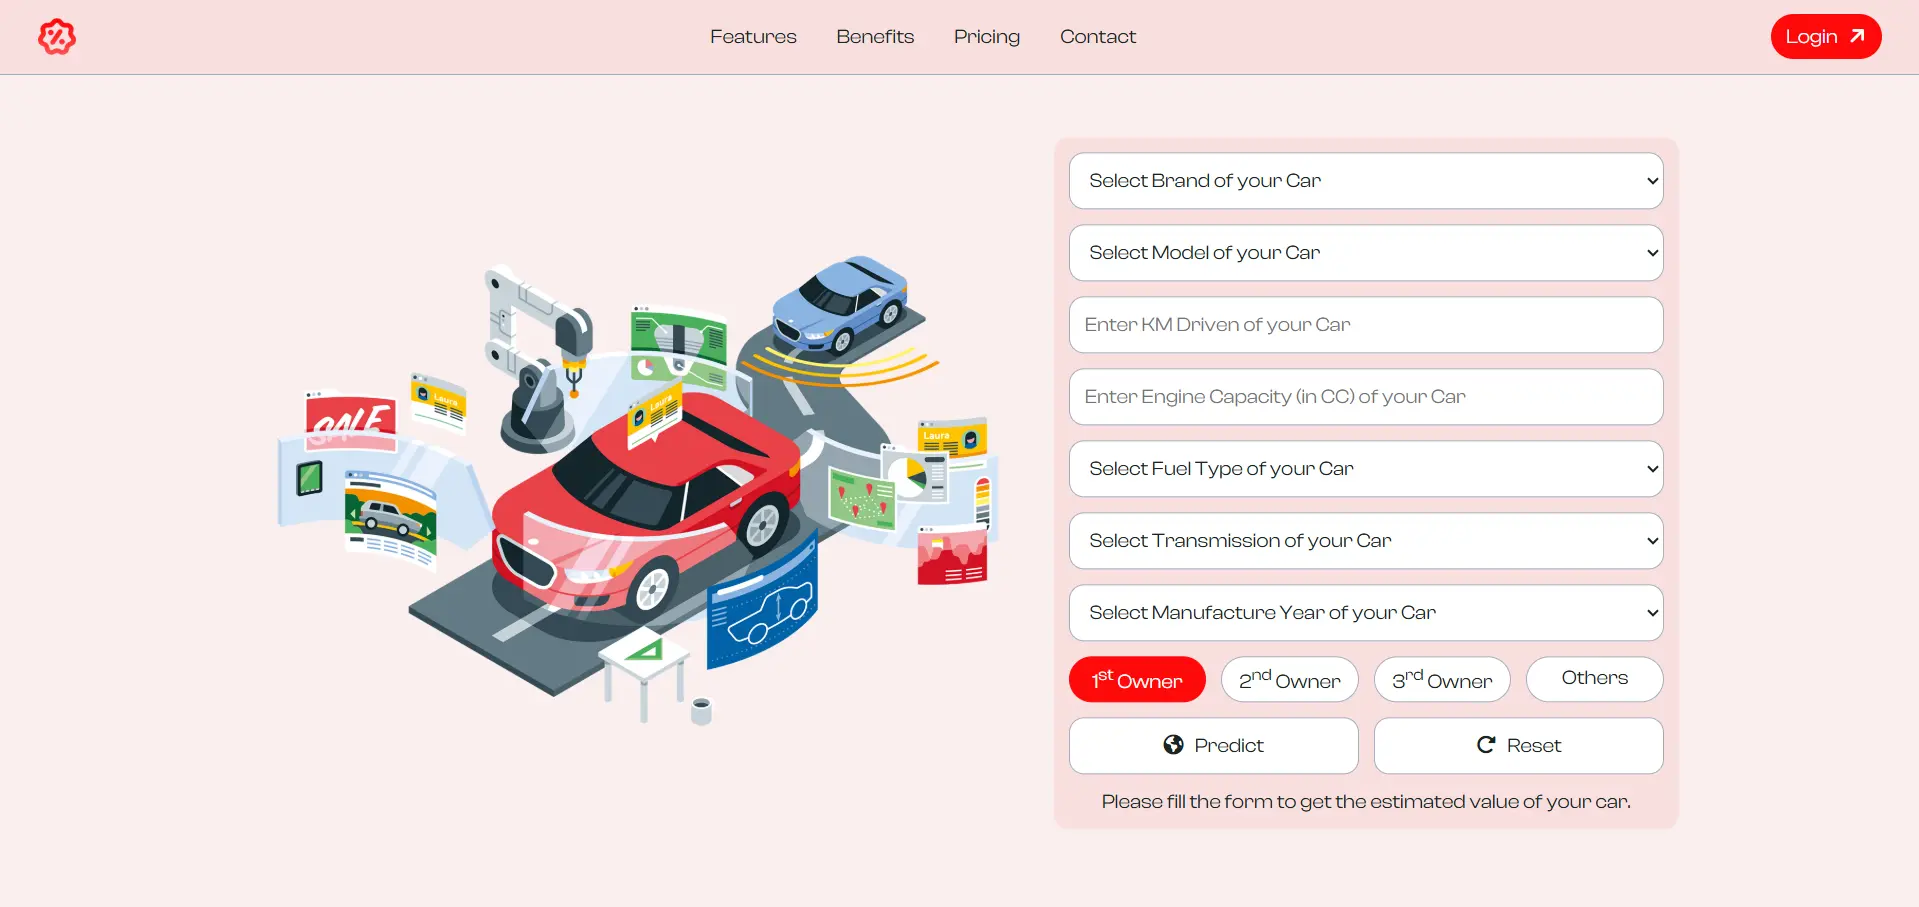Image resolution: width=1919 pixels, height=907 pixels.
Task: Open the Manufacture Year dropdown
Action: (1366, 613)
